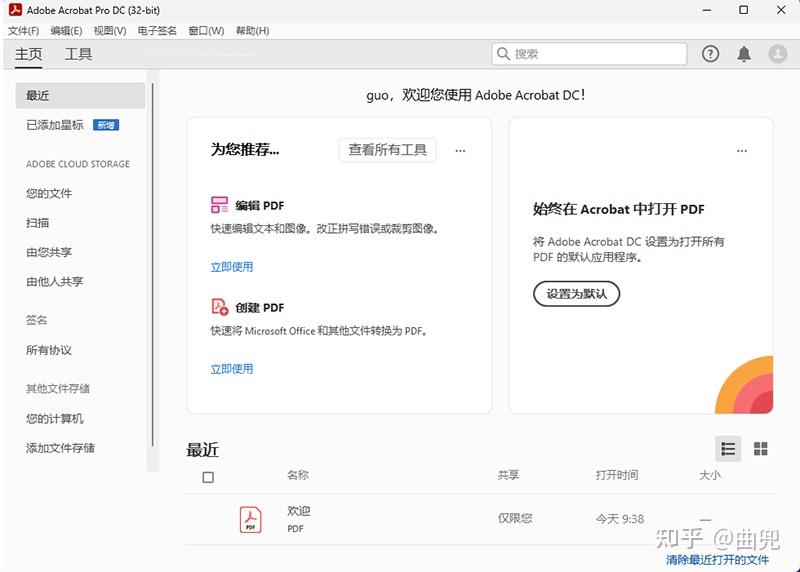The image size is (800, 572).
Task: Open the 电子签名 menu
Action: tap(157, 31)
